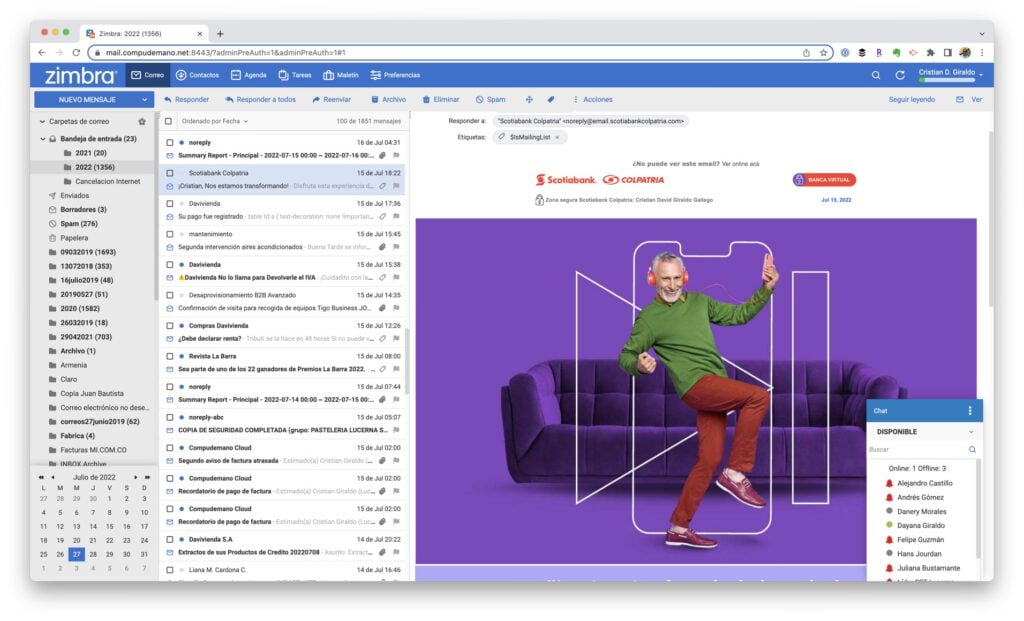Click the Seguir leyendo link
Viewport: 1024px width, 621px height.
pyautogui.click(x=911, y=99)
